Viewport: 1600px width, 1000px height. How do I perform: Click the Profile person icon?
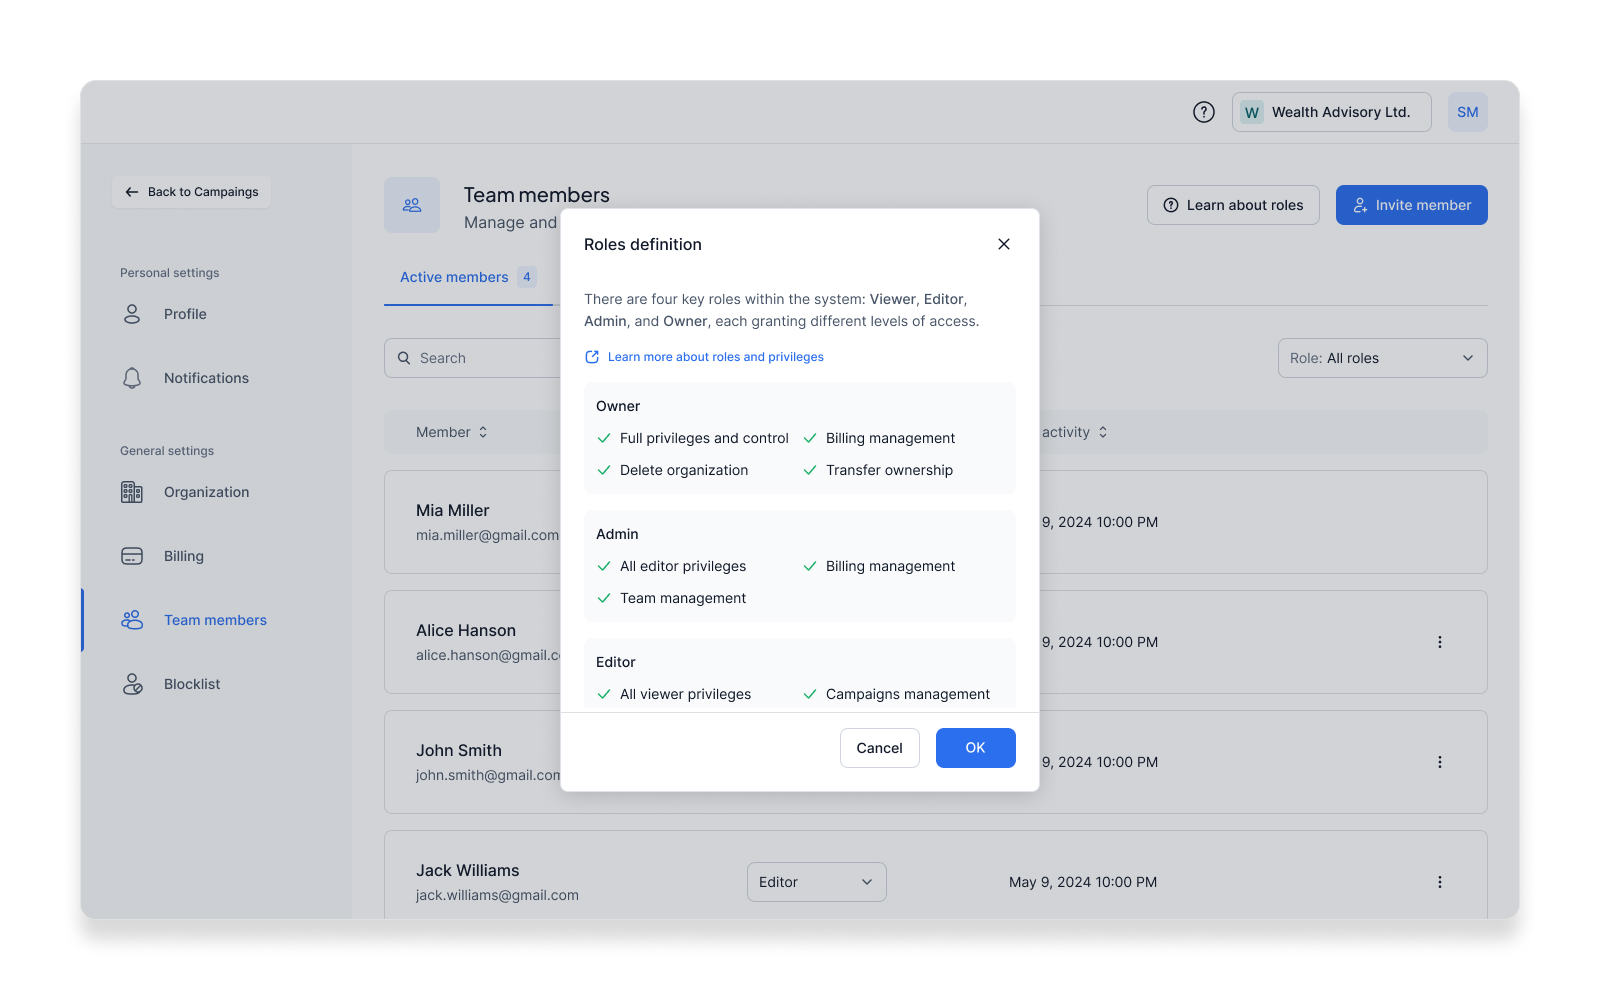pyautogui.click(x=132, y=314)
